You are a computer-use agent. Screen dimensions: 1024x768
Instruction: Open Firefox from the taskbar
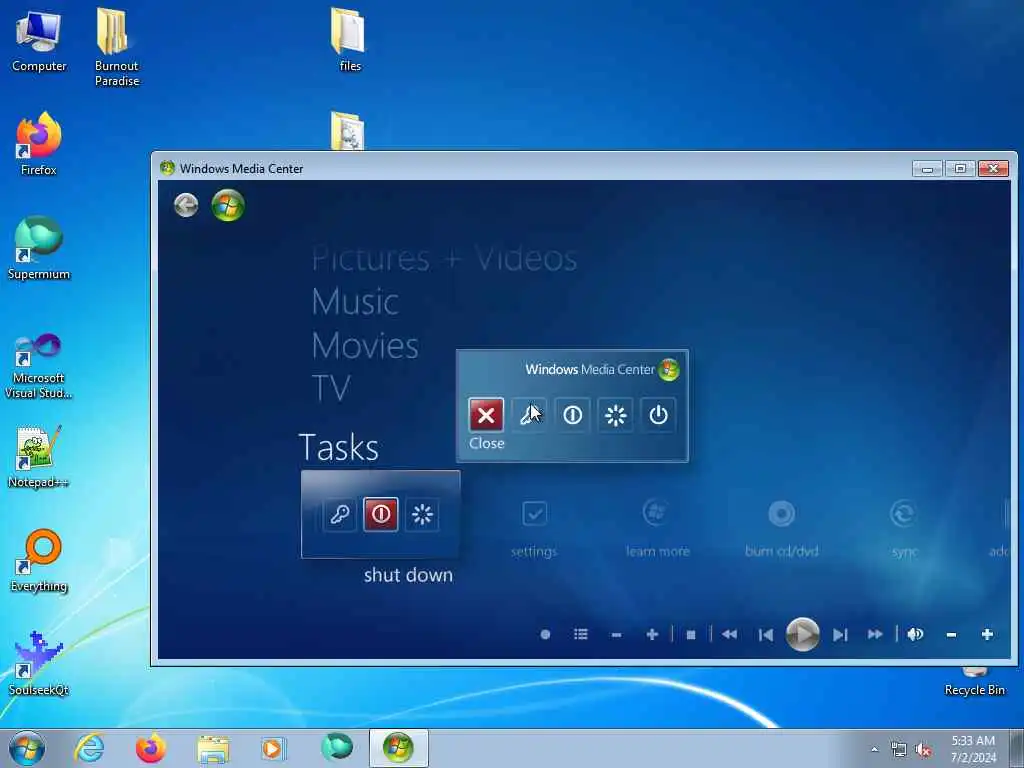point(151,748)
